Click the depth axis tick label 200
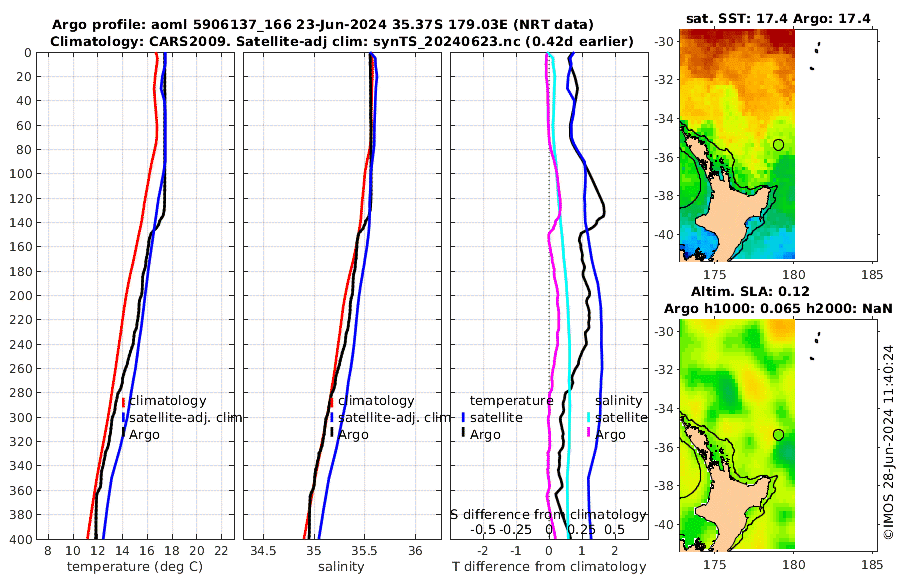 pyautogui.click(x=20, y=296)
